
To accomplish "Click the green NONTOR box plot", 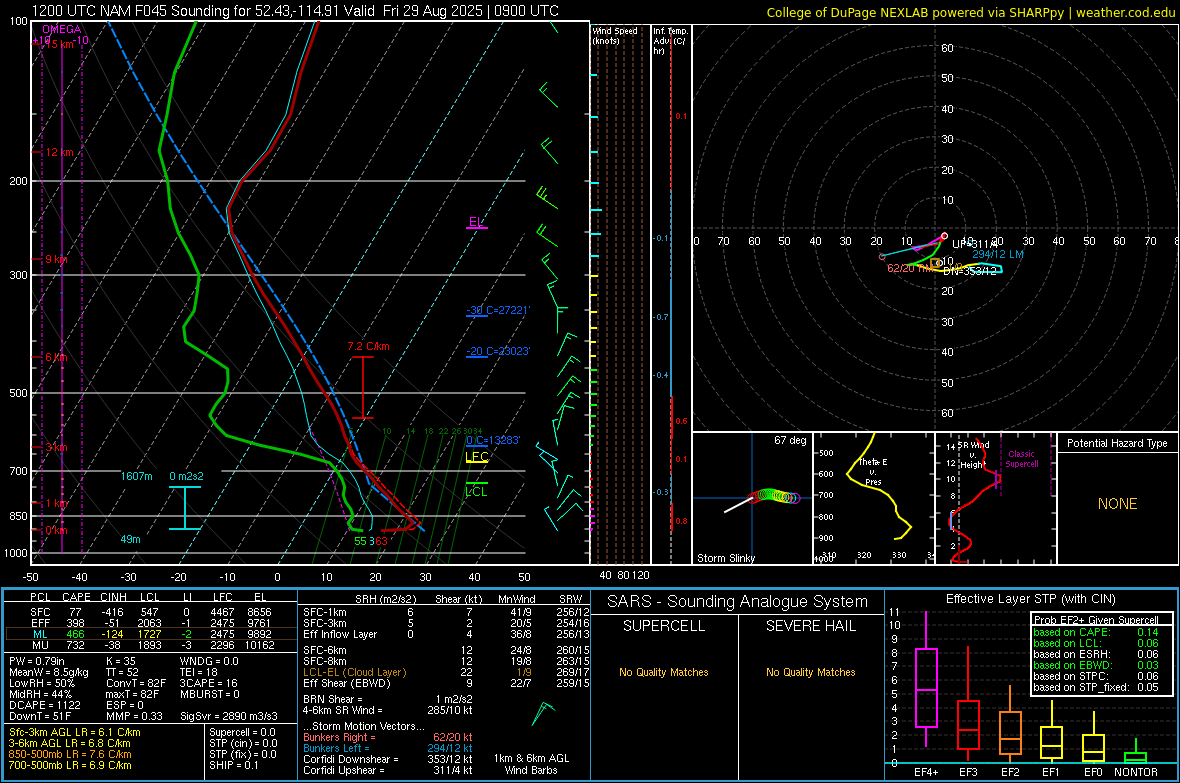I will point(1135,756).
